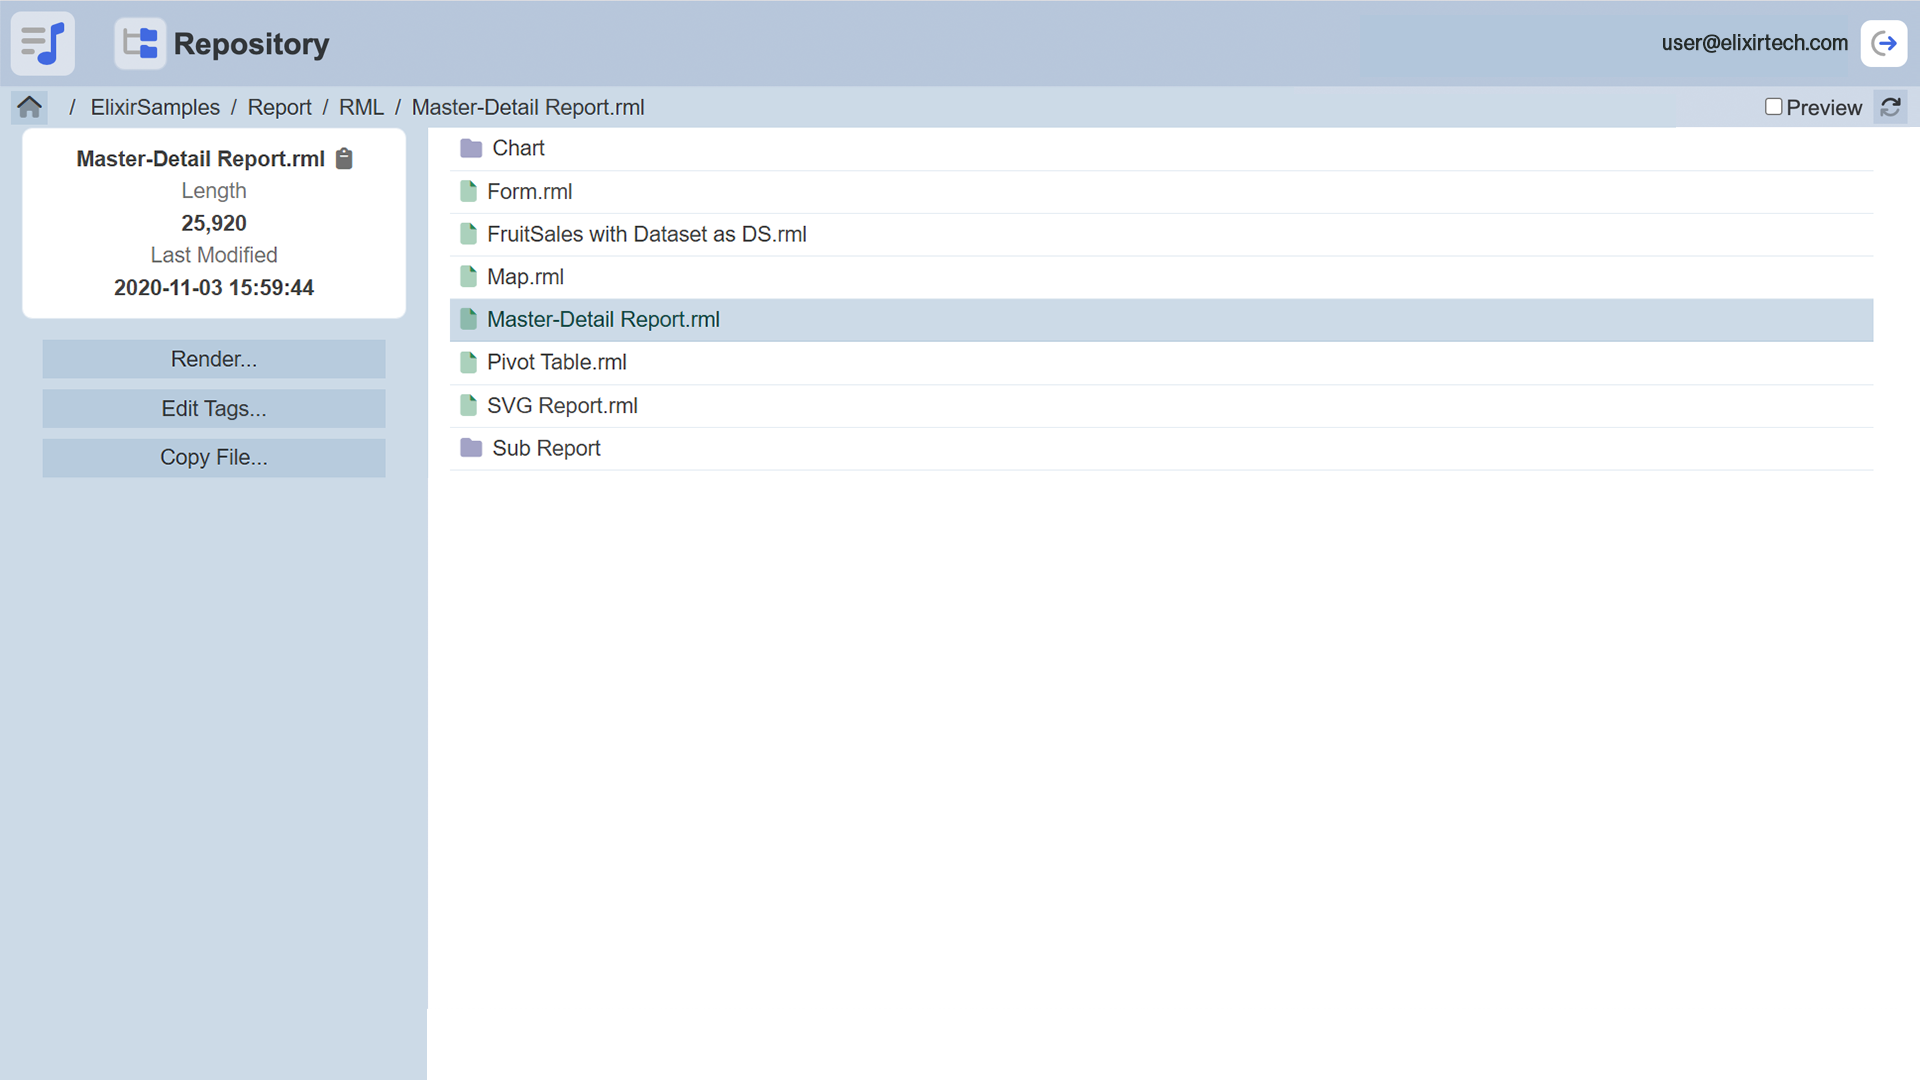Open the SVG Report.rml file entry
The height and width of the screenshot is (1080, 1920).
coord(562,406)
